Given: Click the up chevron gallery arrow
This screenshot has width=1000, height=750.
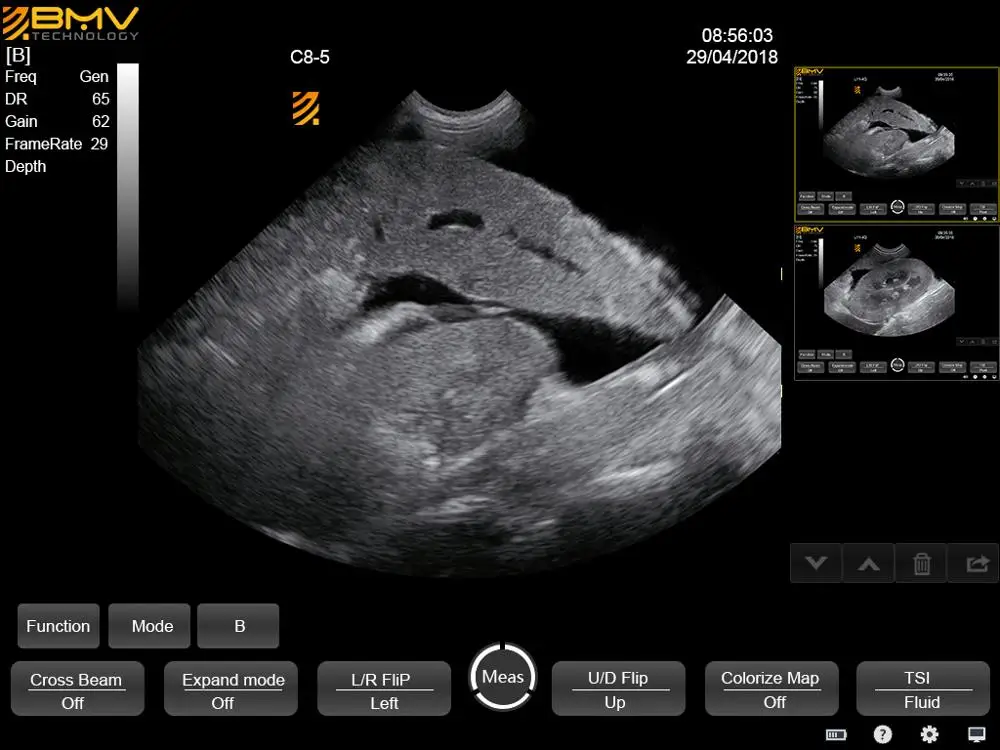Looking at the screenshot, I should pyautogui.click(x=869, y=563).
